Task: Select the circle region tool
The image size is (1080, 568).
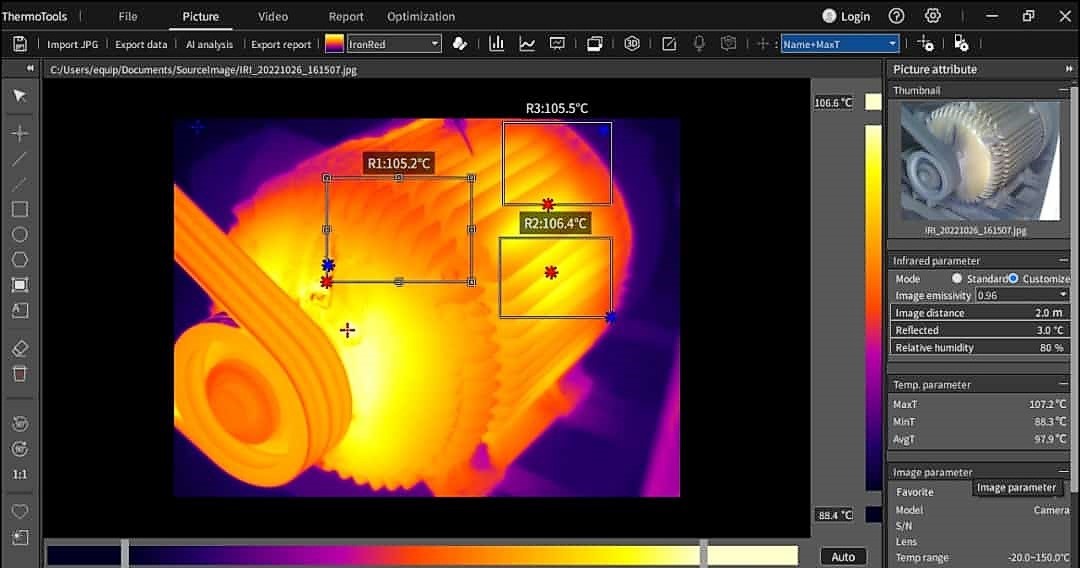Action: 19,234
